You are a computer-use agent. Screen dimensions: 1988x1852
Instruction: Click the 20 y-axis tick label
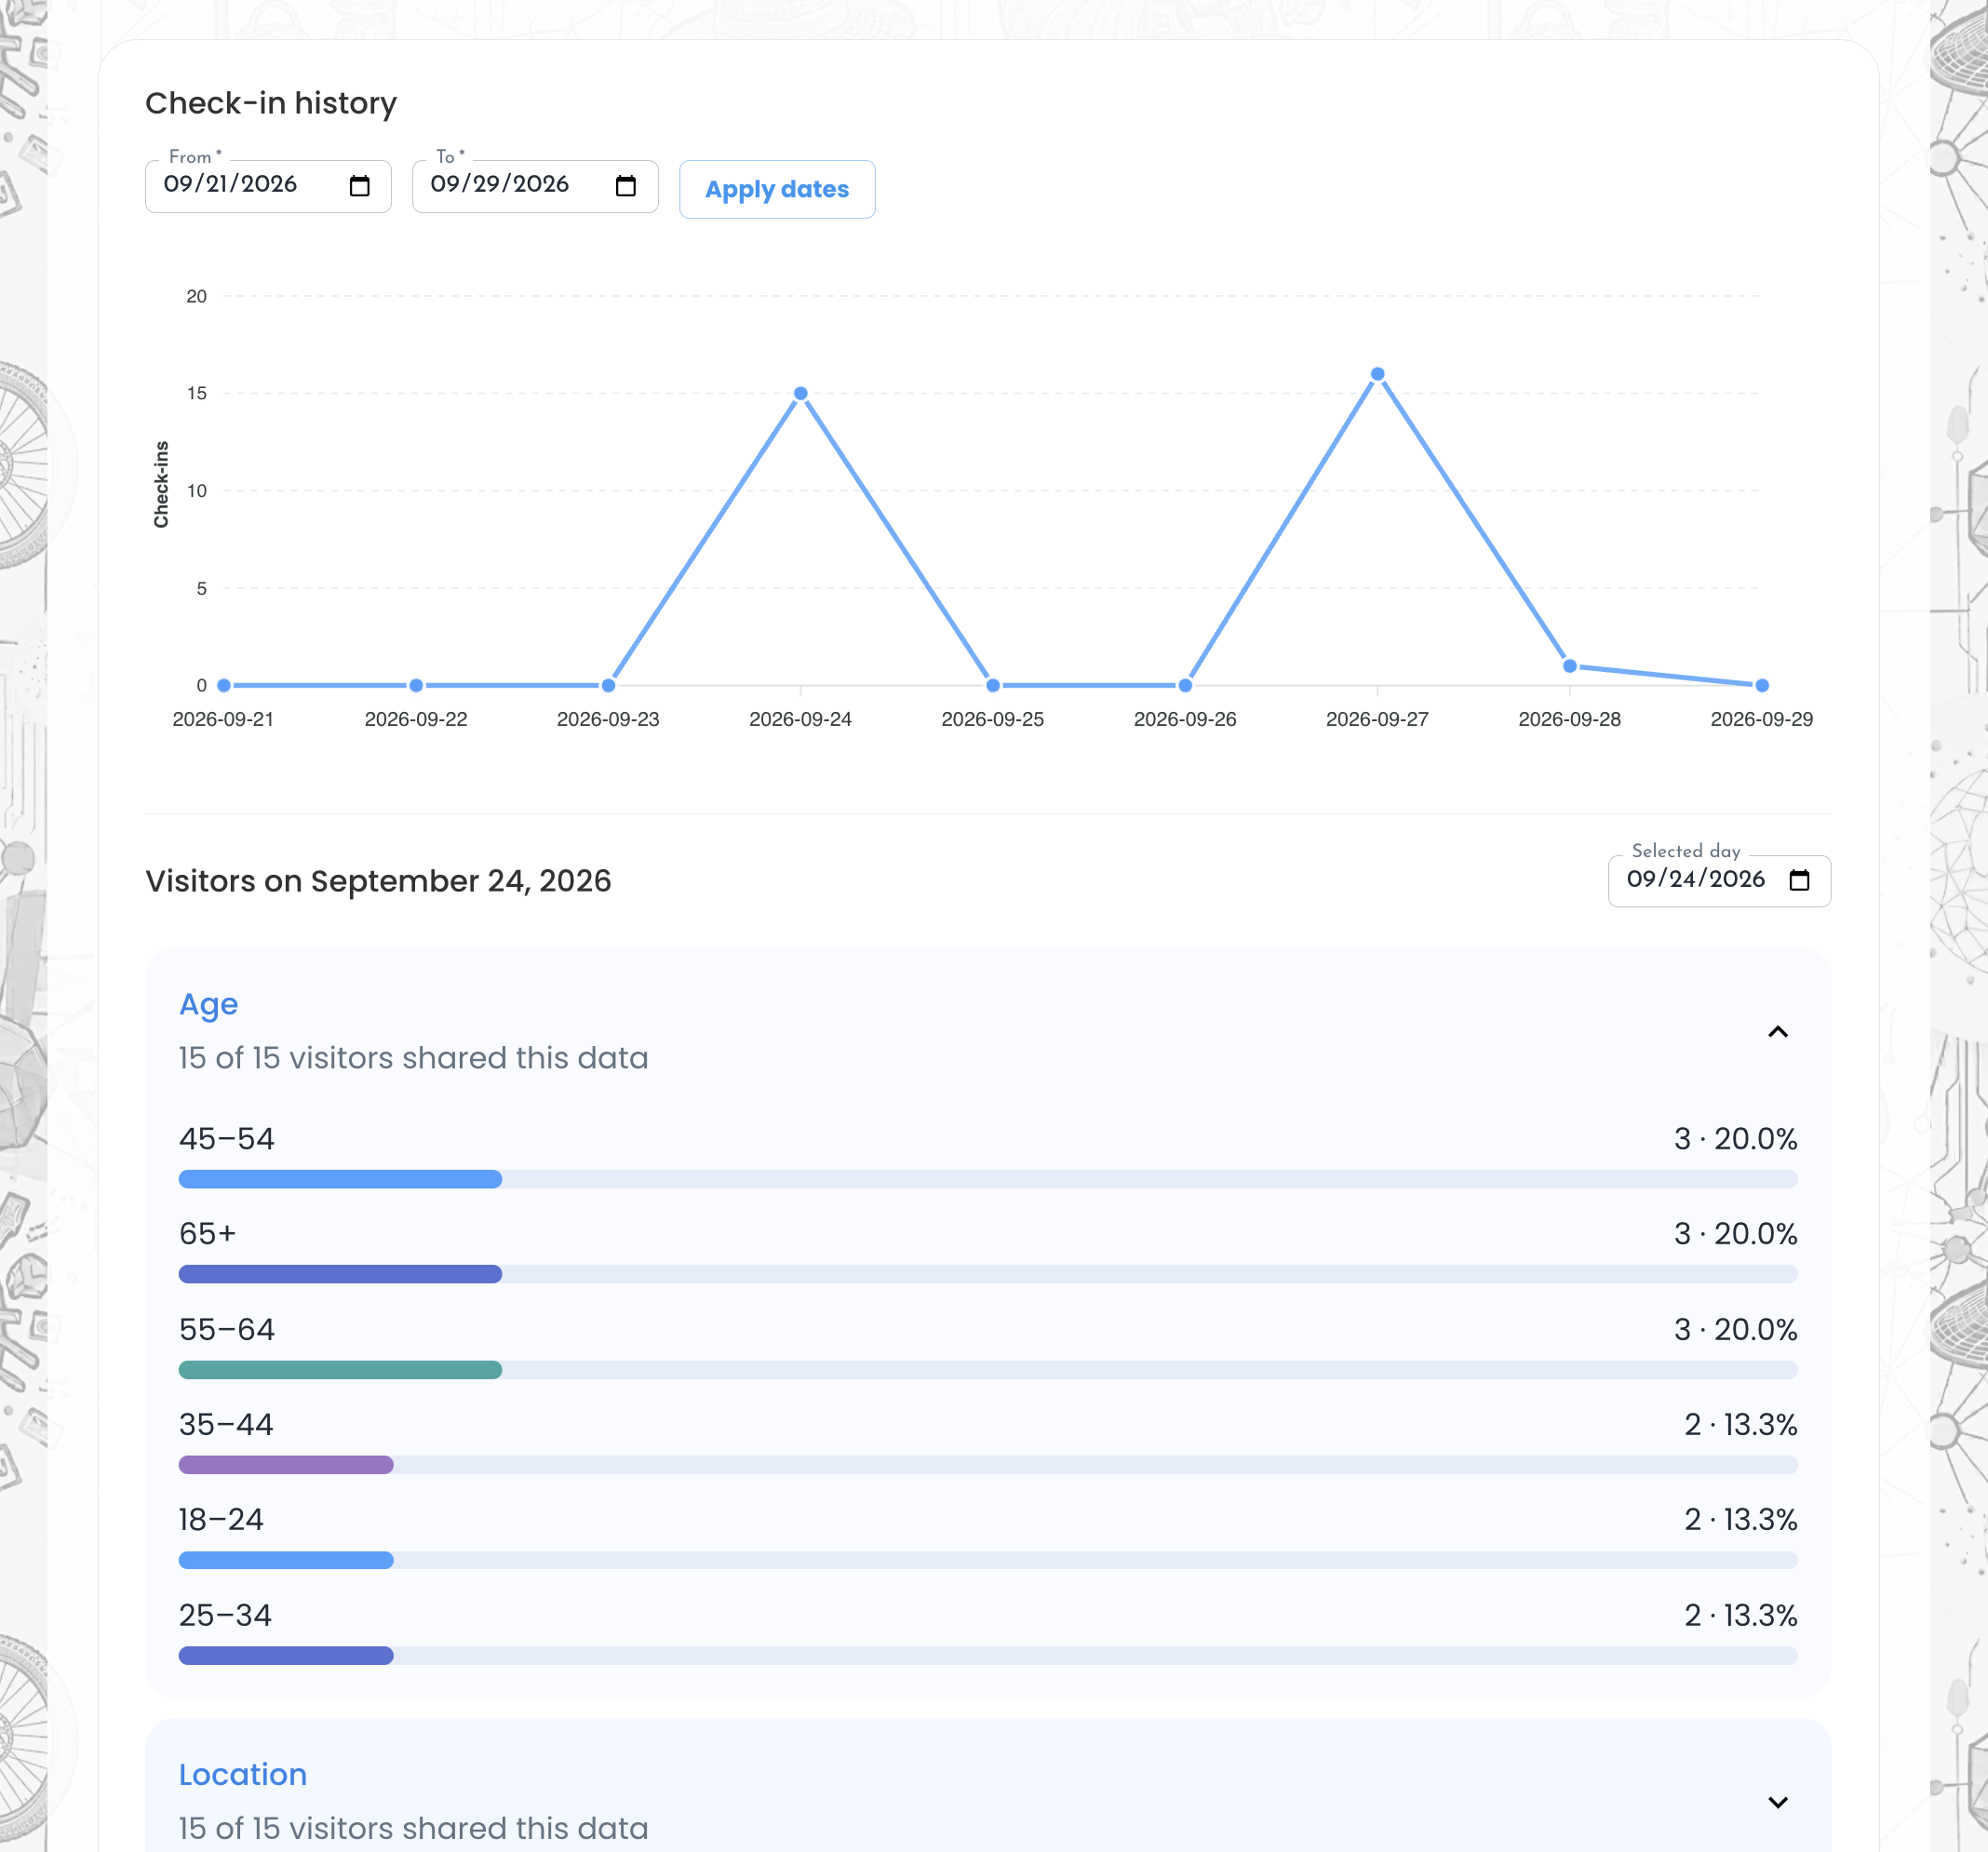[x=197, y=296]
